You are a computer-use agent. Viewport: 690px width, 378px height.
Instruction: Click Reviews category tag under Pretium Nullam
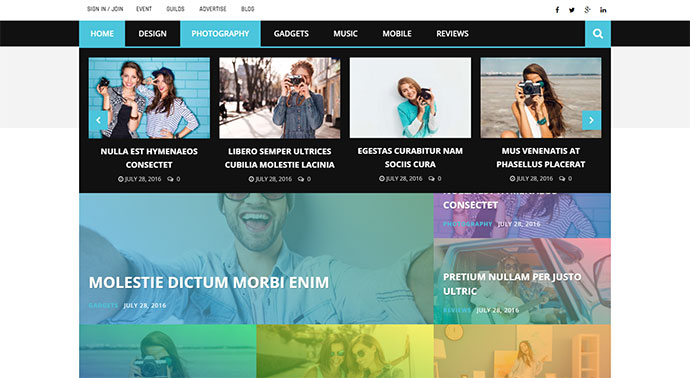457,310
